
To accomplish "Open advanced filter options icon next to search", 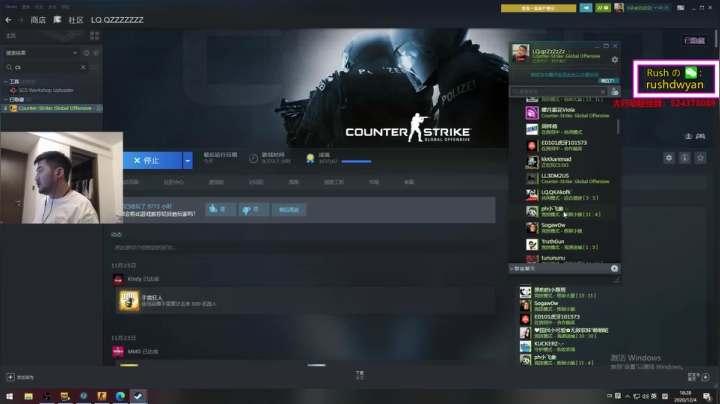I will (95, 67).
